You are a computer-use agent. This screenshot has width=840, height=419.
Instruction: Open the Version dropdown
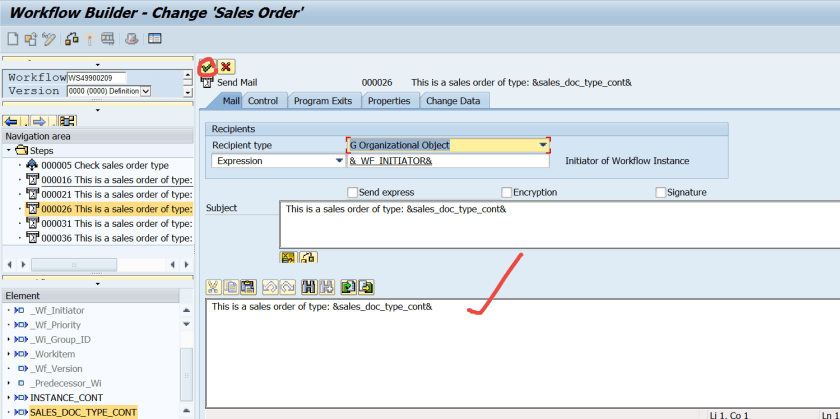(x=146, y=91)
